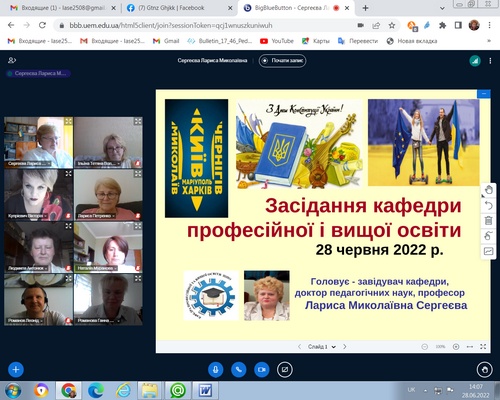
Task: Switch to the Gmail Входящие (1) tab
Action: (x=63, y=8)
